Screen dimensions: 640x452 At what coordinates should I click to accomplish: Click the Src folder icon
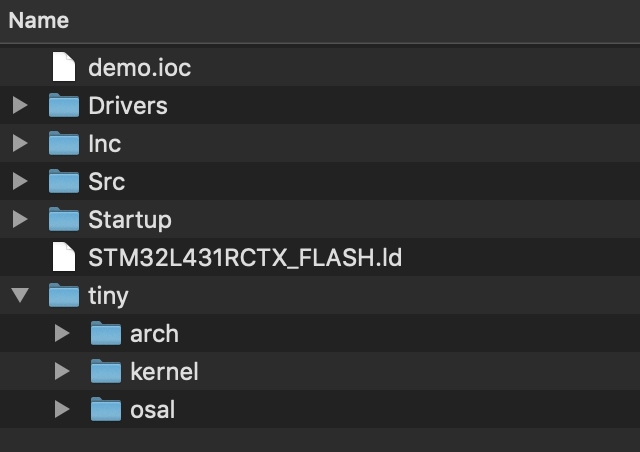64,182
